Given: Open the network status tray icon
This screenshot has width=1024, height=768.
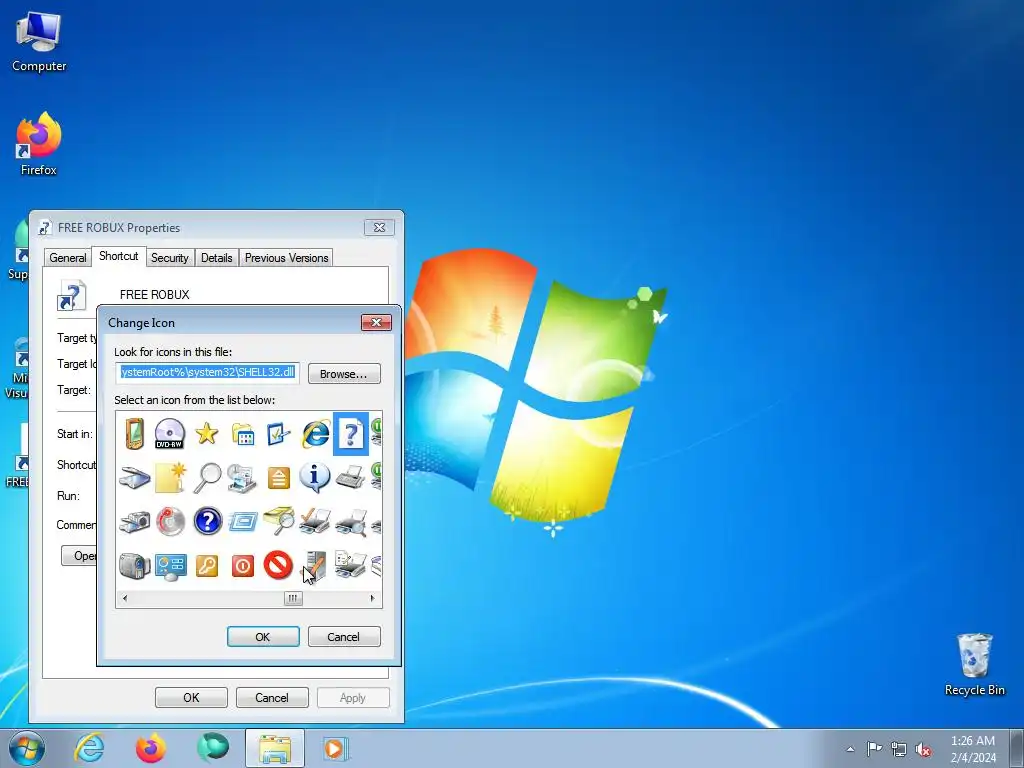Looking at the screenshot, I should click(x=899, y=750).
